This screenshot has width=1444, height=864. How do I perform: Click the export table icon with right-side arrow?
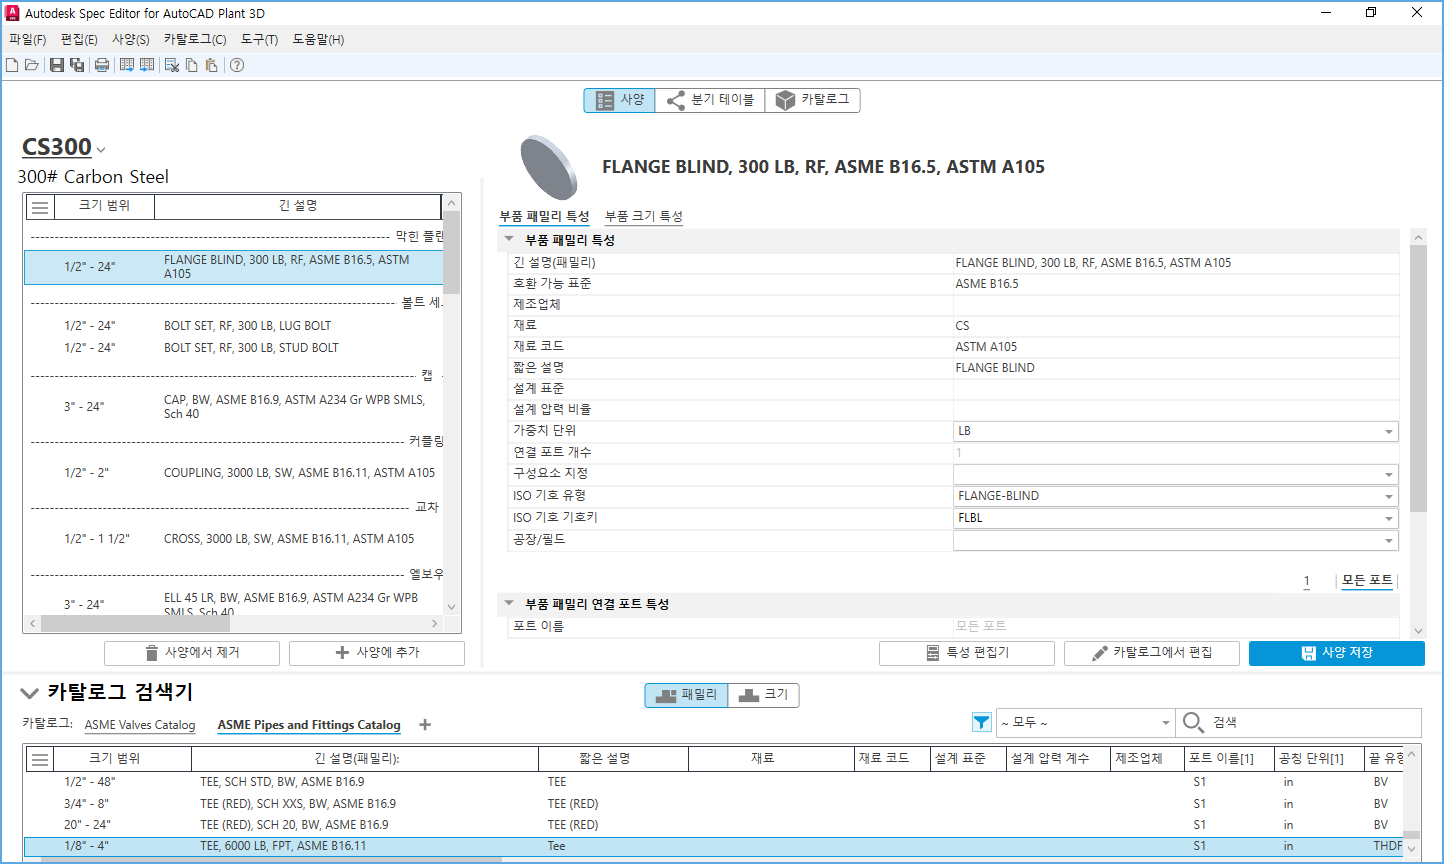(x=127, y=65)
